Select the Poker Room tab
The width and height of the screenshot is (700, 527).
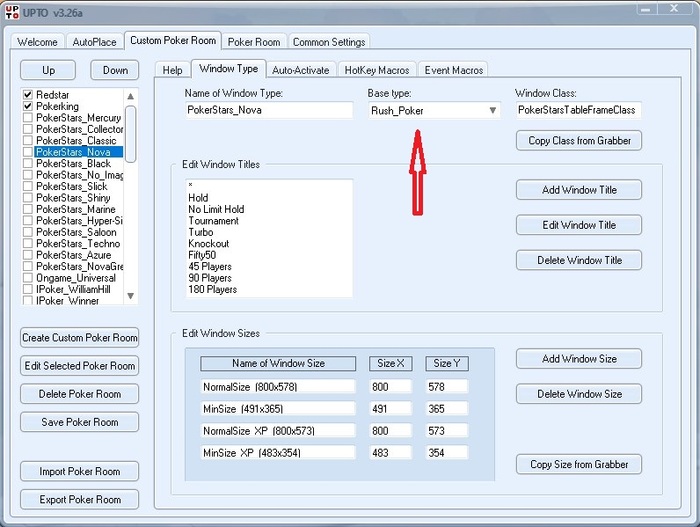click(x=254, y=42)
